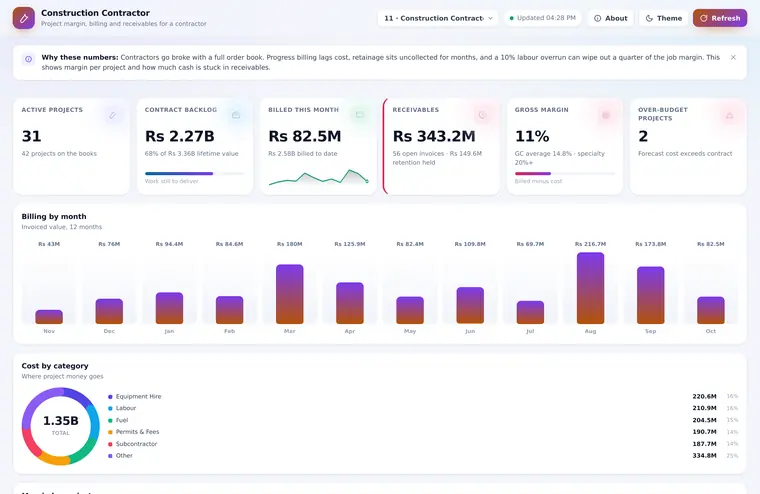This screenshot has width=760, height=494.
Task: Click the info icon in the banner
Action: click(x=29, y=59)
